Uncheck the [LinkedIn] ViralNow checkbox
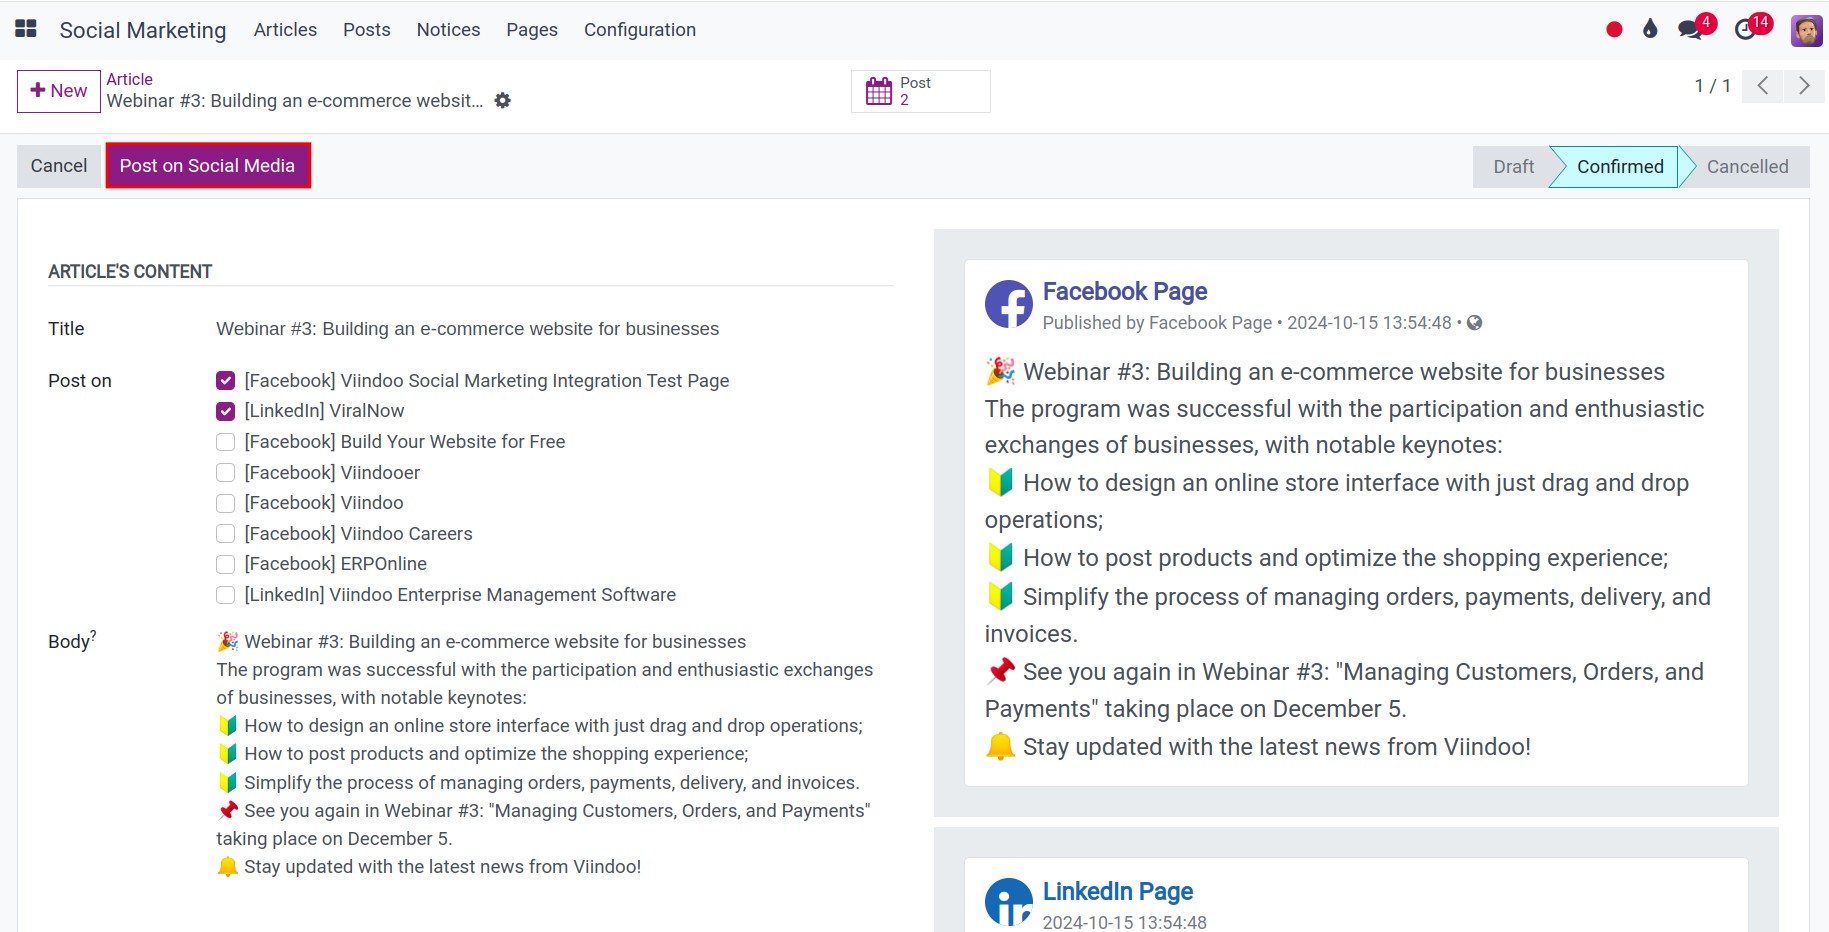1829x932 pixels. coord(226,411)
